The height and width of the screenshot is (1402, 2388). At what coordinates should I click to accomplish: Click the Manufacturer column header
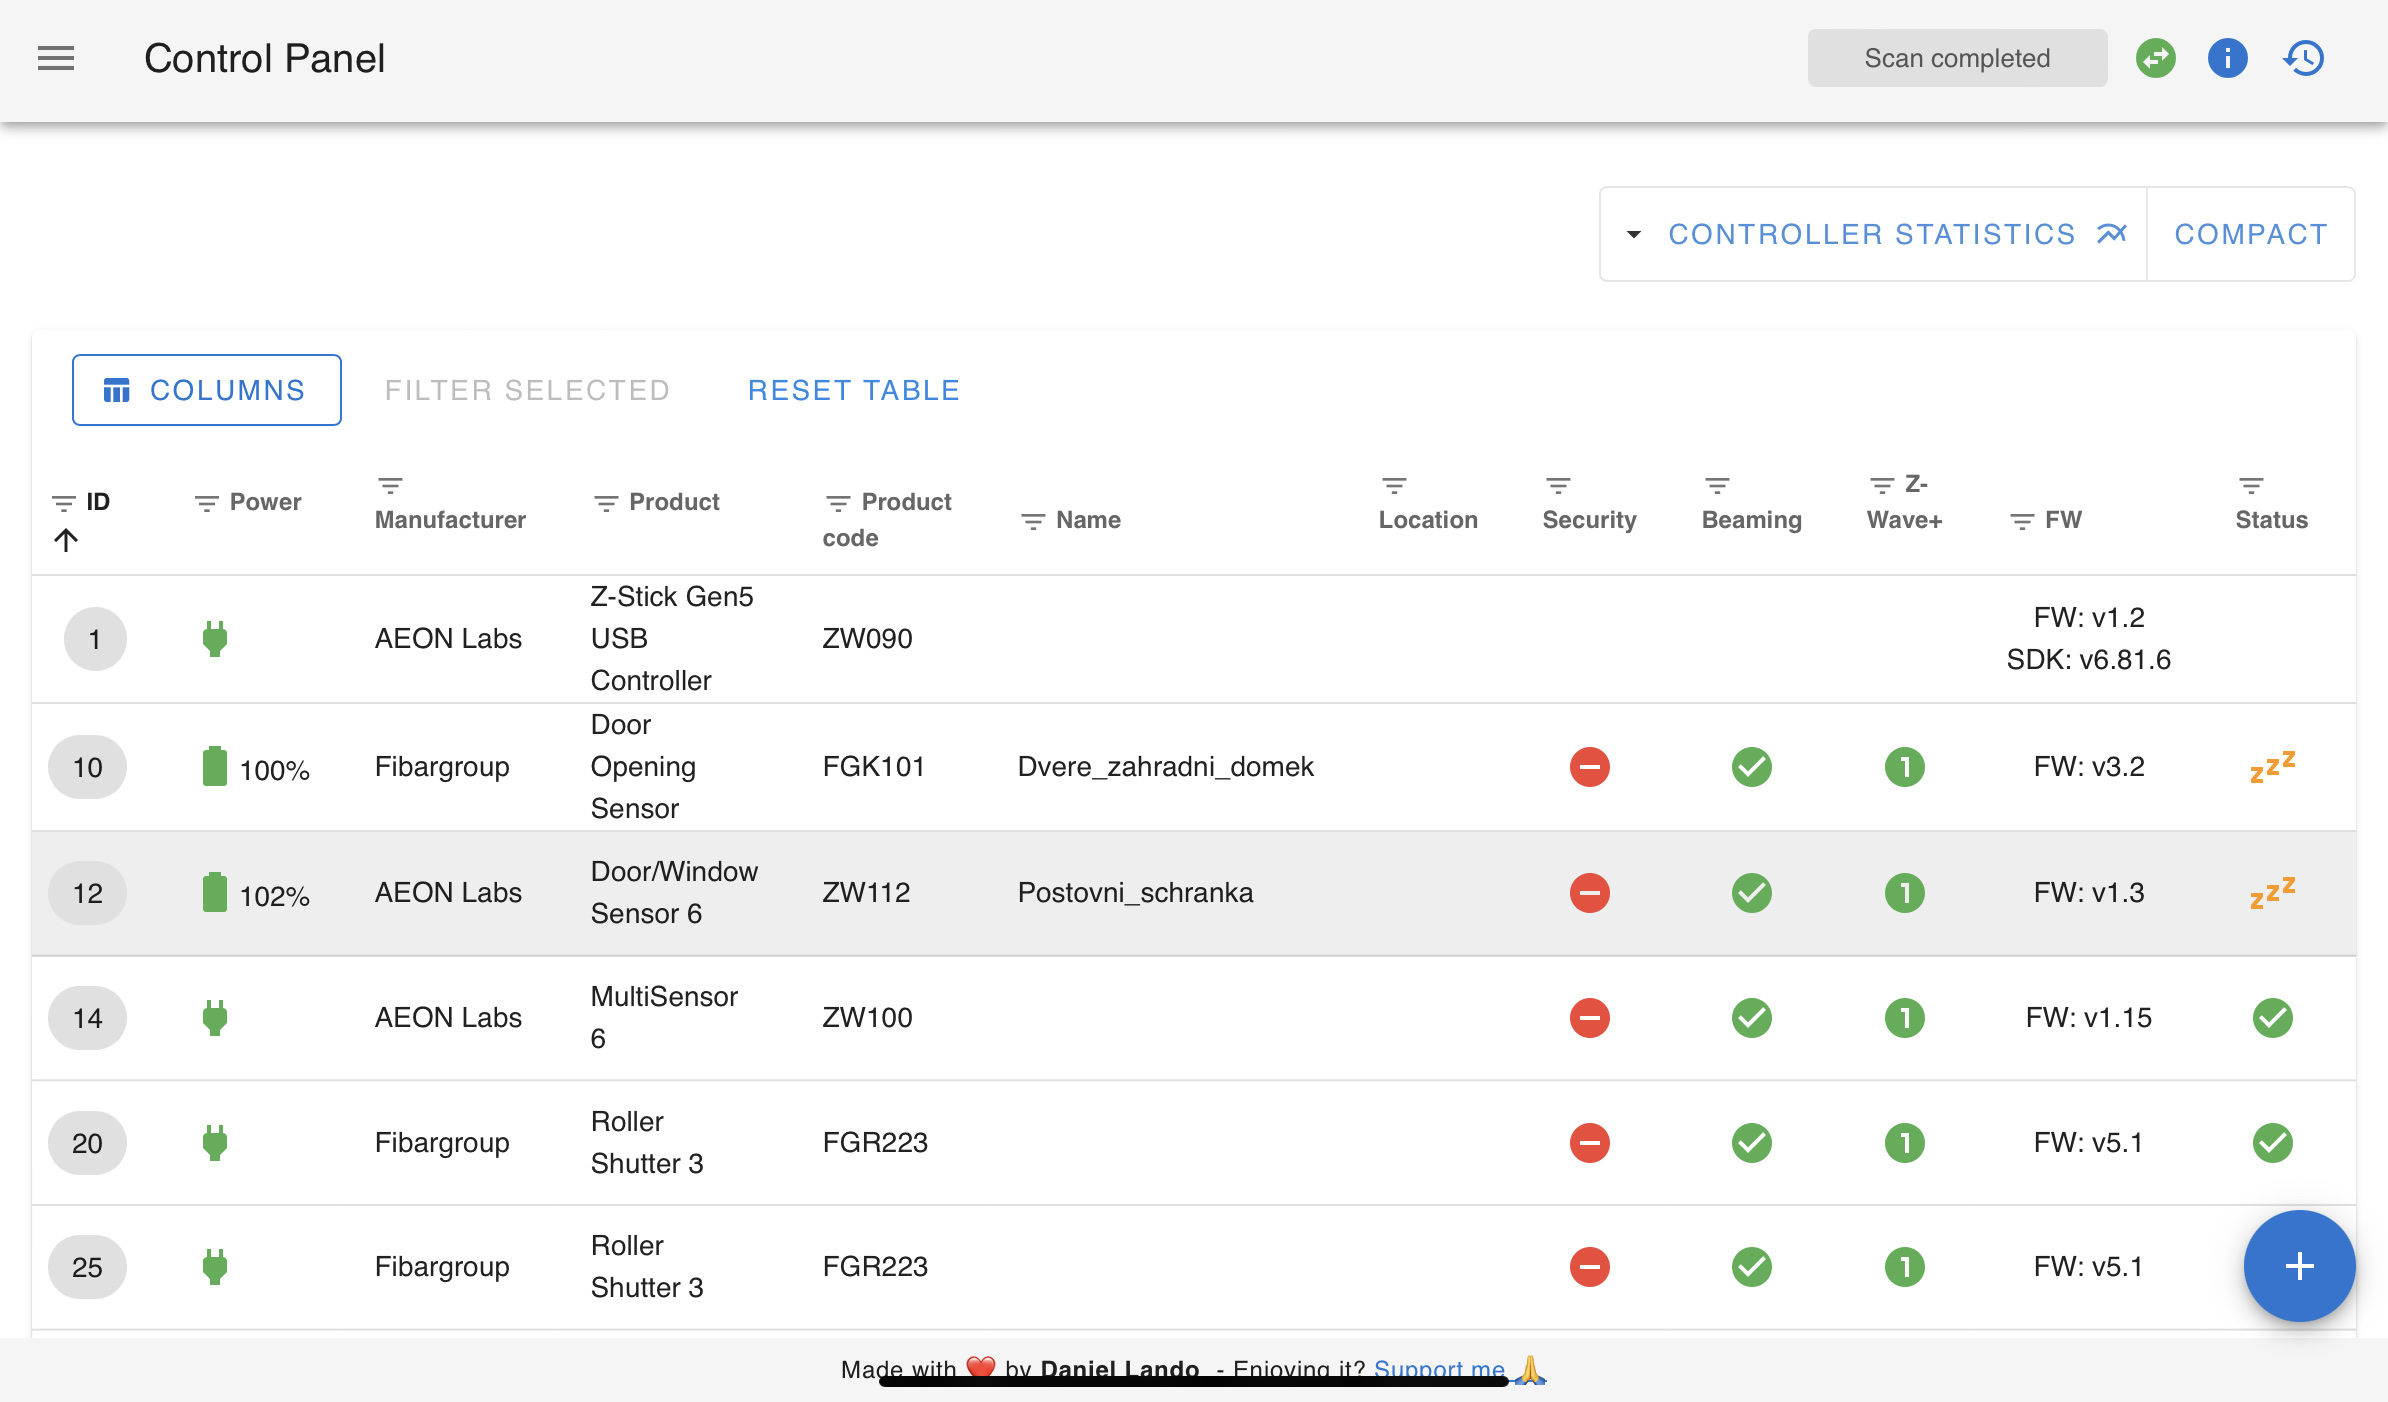450,520
